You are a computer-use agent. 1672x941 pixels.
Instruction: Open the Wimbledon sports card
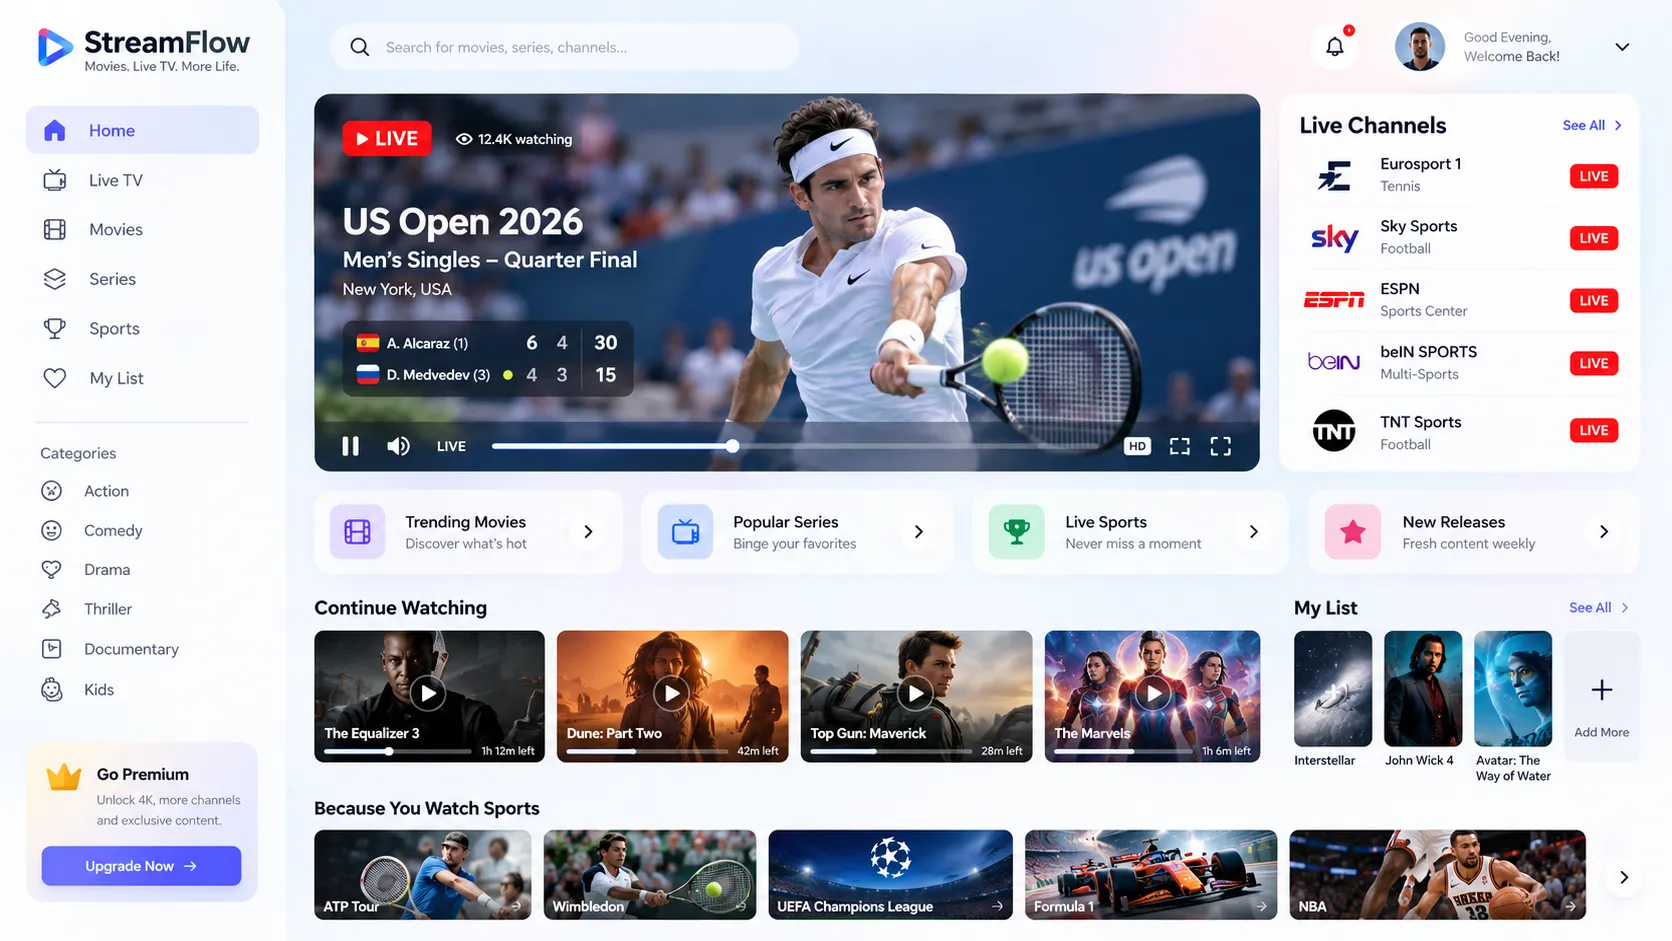pos(650,874)
